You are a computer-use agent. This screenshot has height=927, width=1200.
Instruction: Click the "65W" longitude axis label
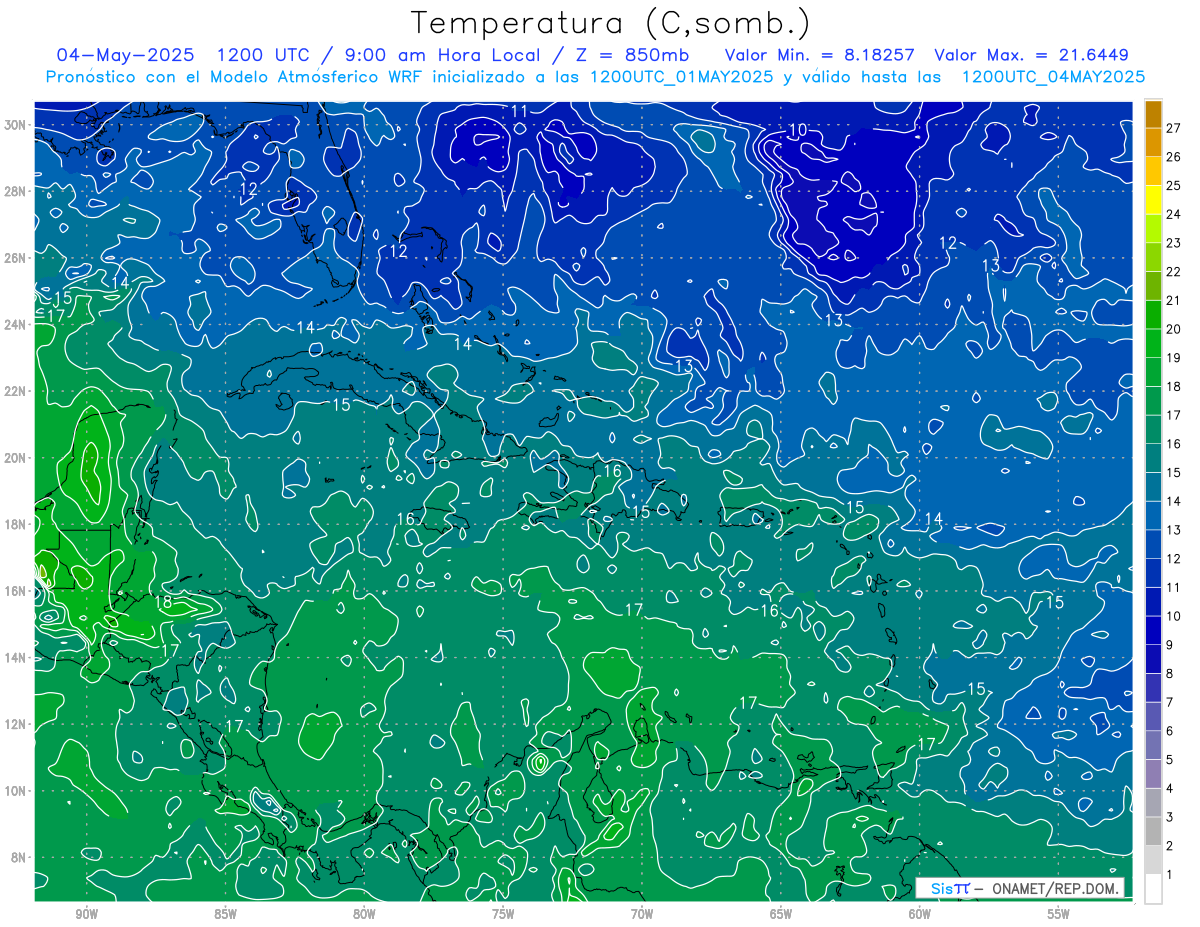(x=781, y=914)
